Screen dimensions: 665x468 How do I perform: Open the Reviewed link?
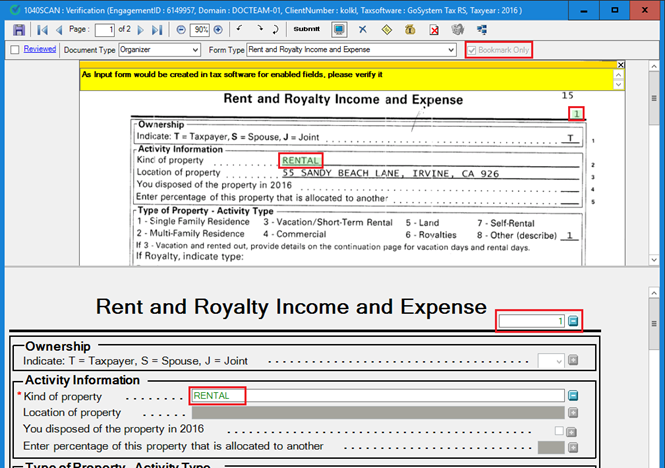click(x=40, y=49)
